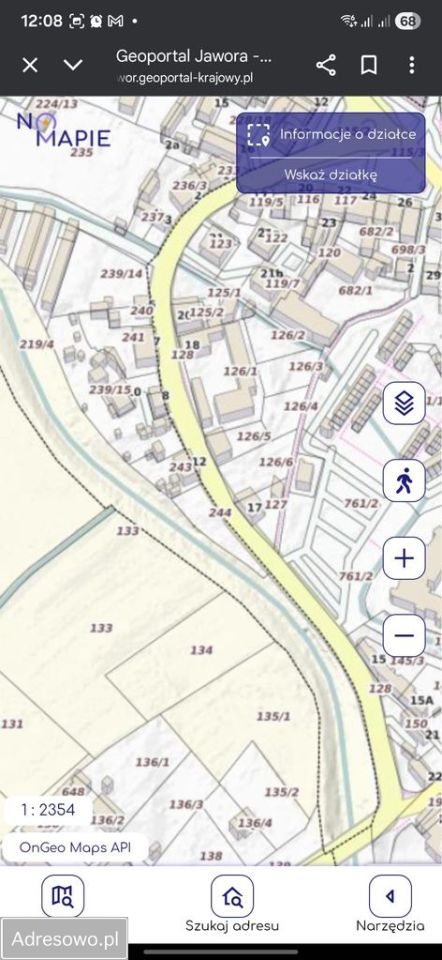This screenshot has width=442, height=960.
Task: Tap the pedestrian street view icon
Action: [x=404, y=481]
